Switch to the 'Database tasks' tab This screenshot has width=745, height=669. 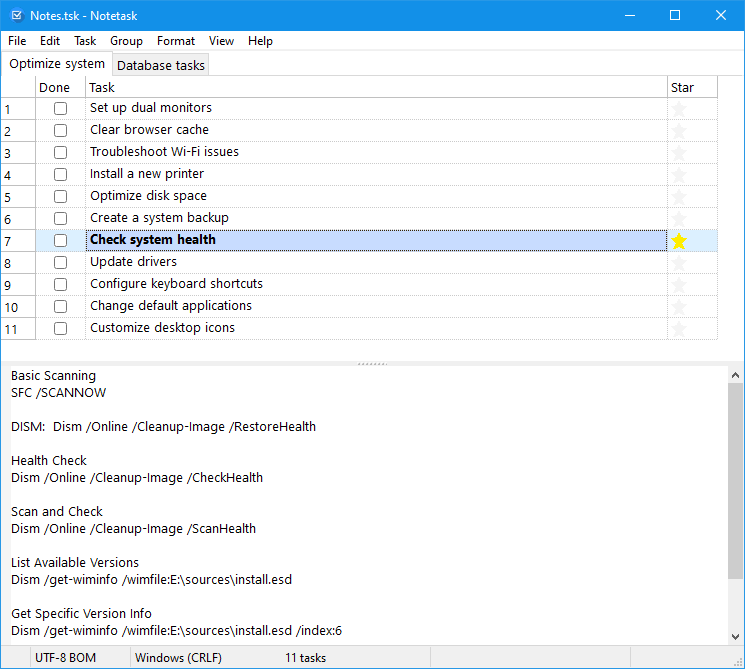[x=161, y=65]
